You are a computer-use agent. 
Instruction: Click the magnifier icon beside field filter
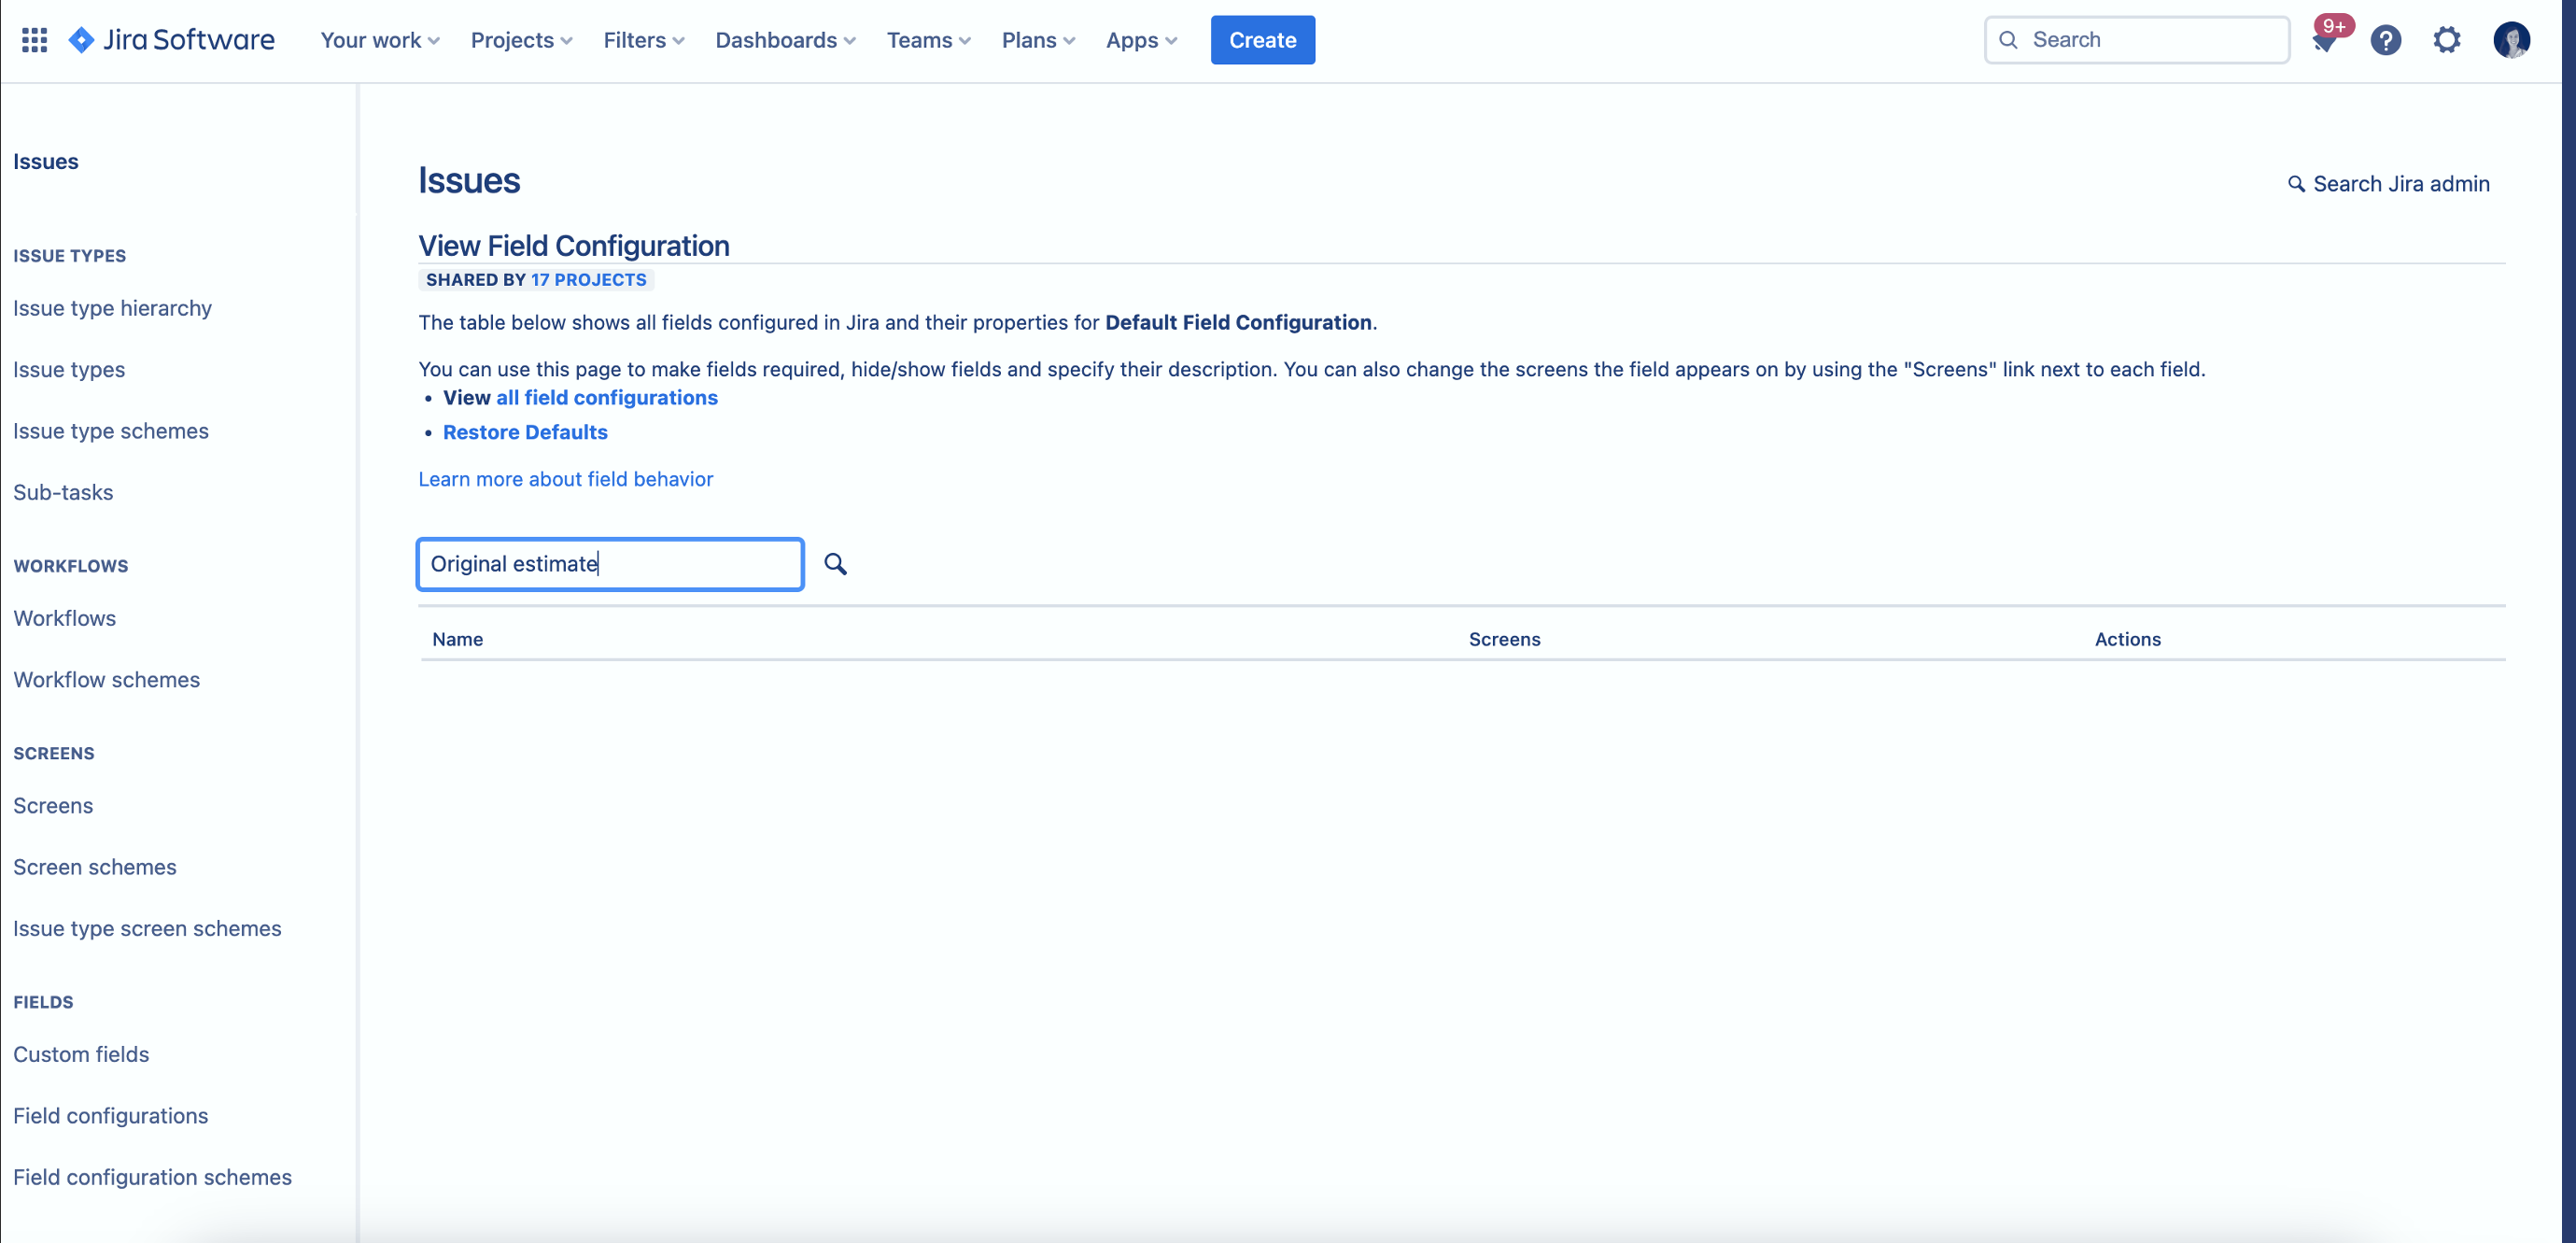(835, 564)
